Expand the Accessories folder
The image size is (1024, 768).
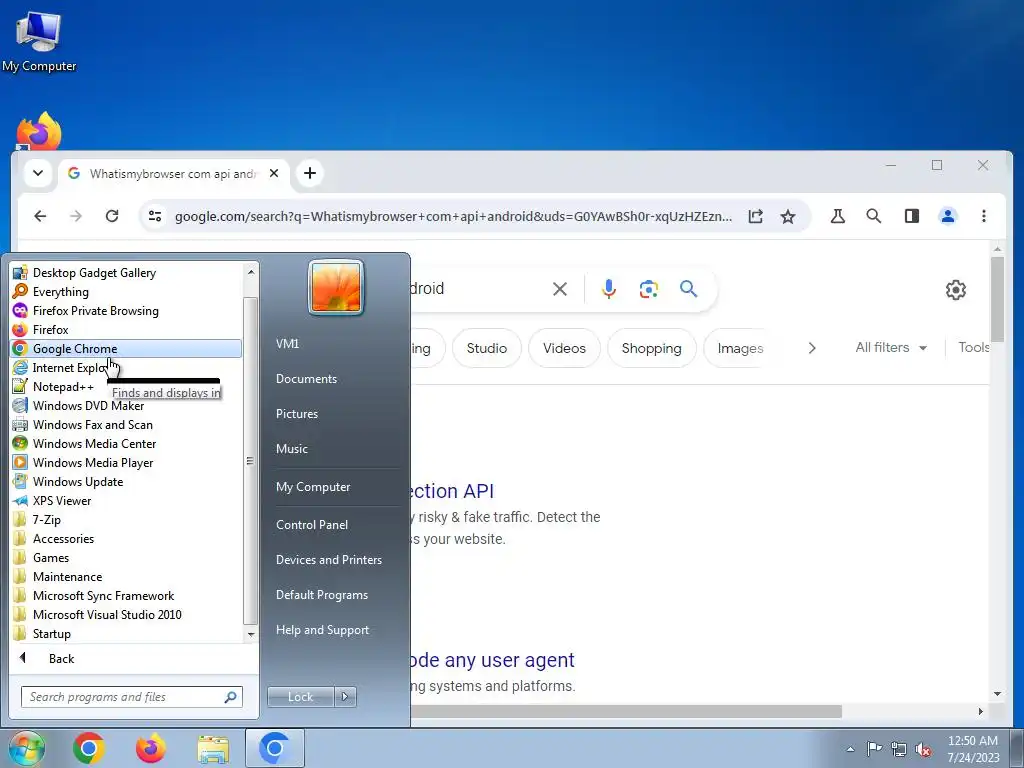click(x=126, y=539)
